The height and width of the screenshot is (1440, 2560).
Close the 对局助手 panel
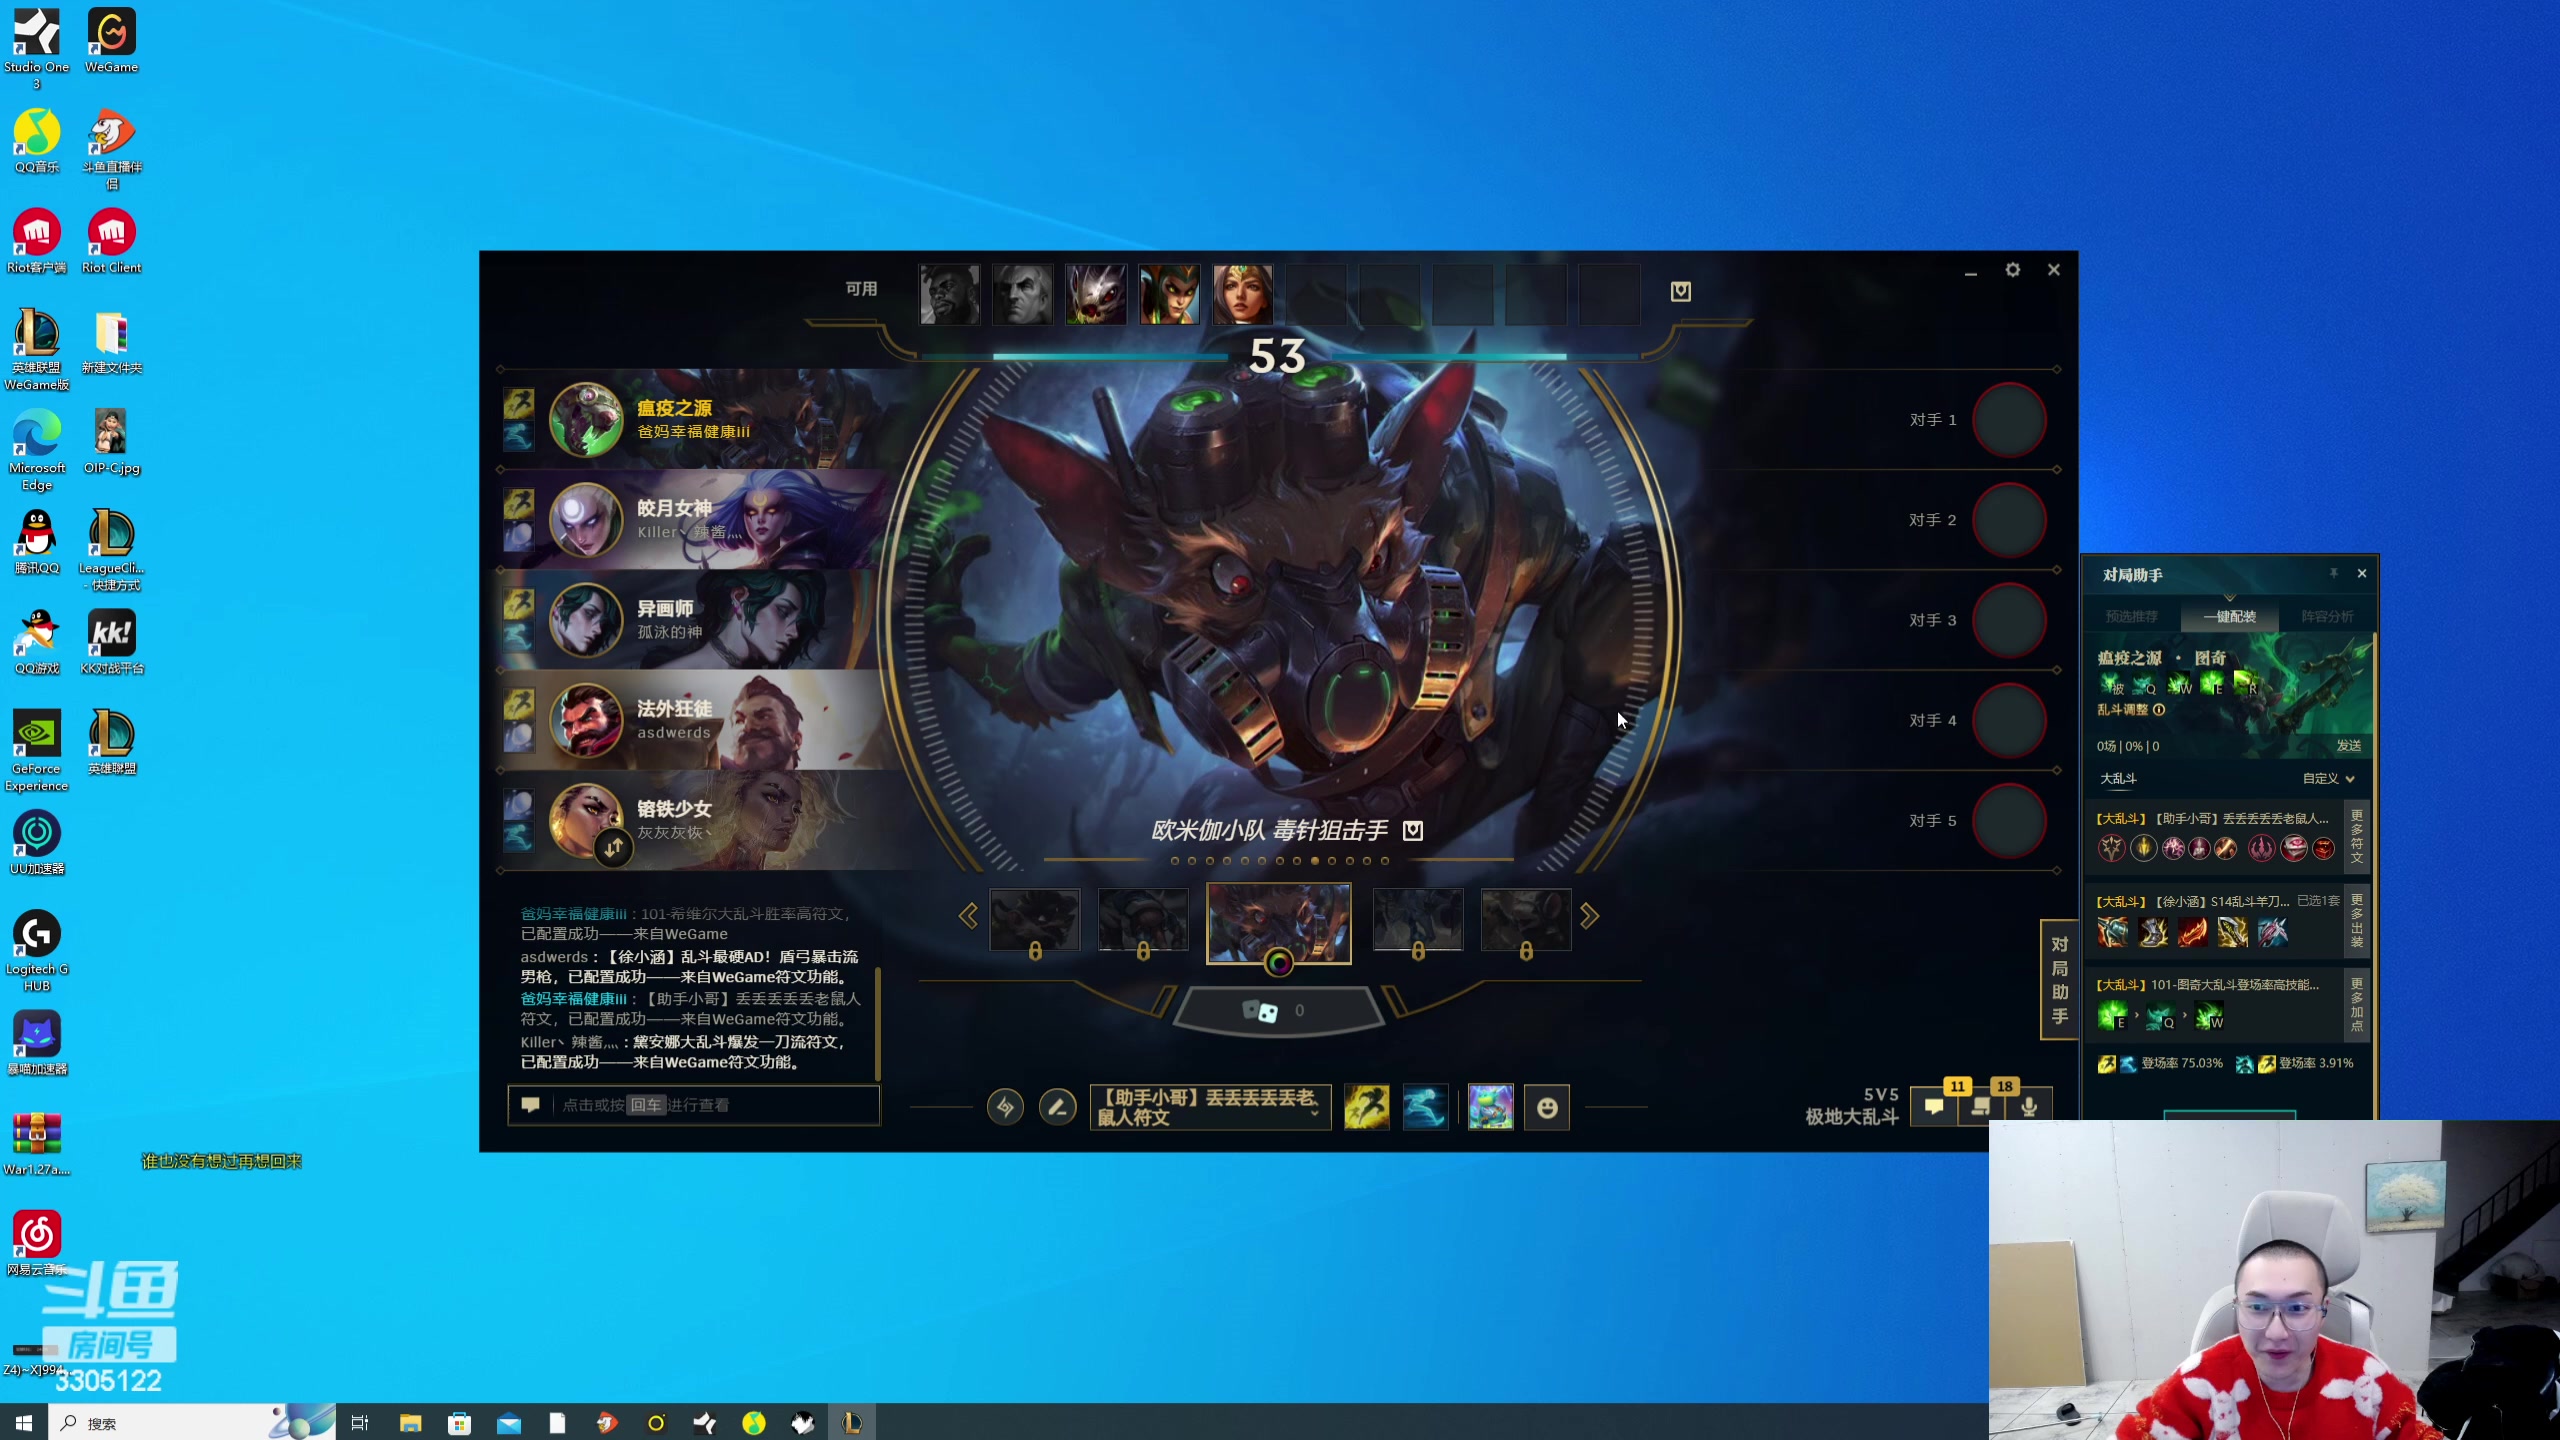point(2362,573)
